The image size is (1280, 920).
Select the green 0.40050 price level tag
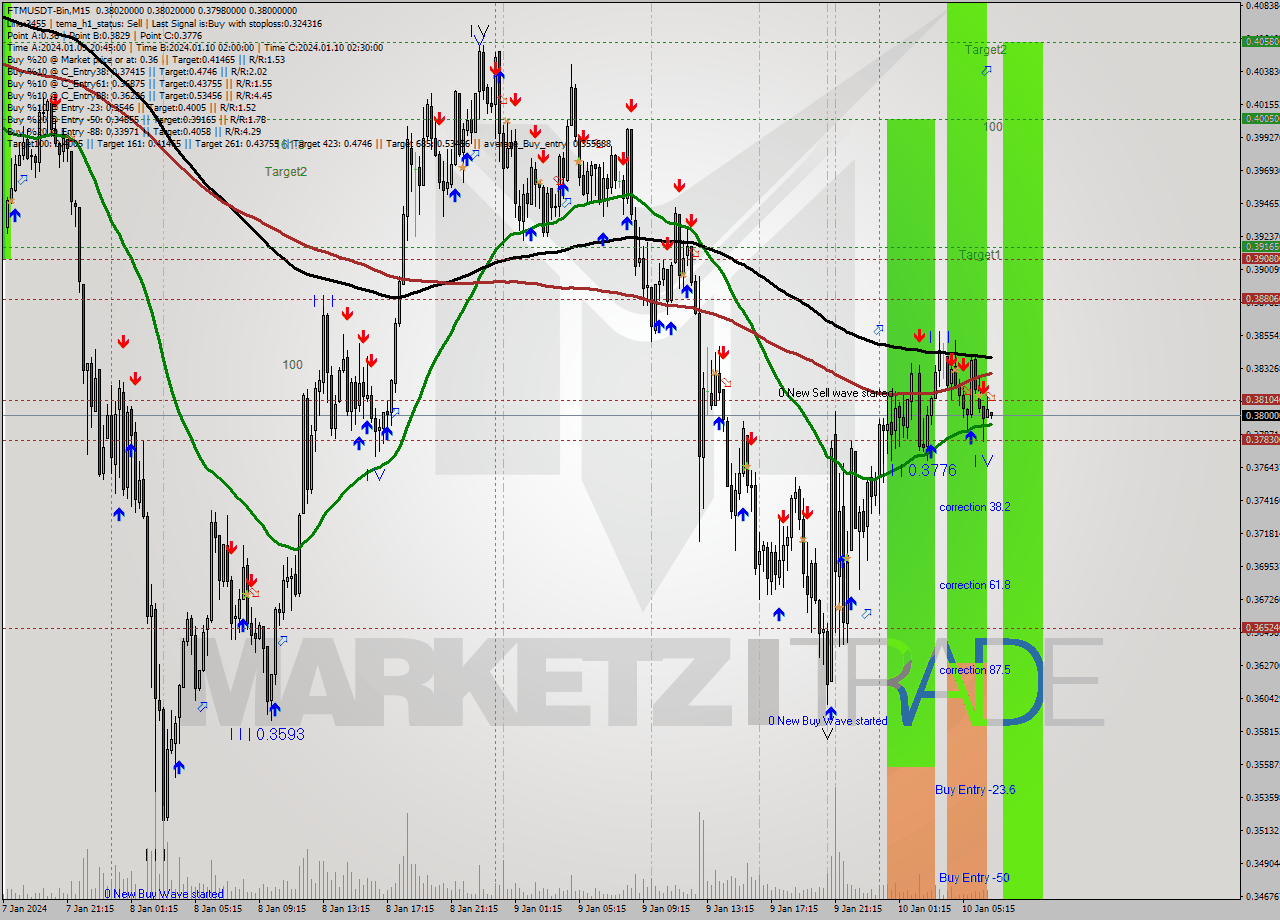[x=1260, y=118]
